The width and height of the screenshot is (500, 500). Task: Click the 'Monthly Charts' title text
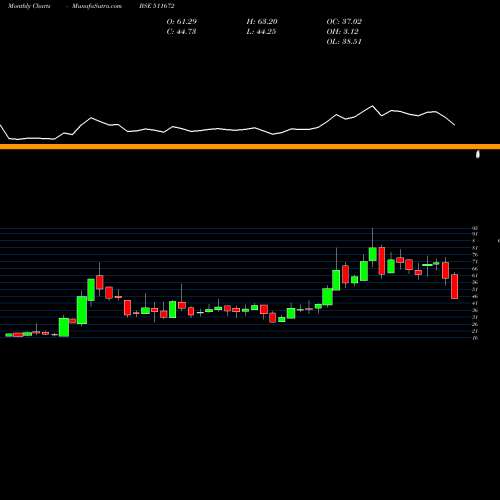(29, 6)
